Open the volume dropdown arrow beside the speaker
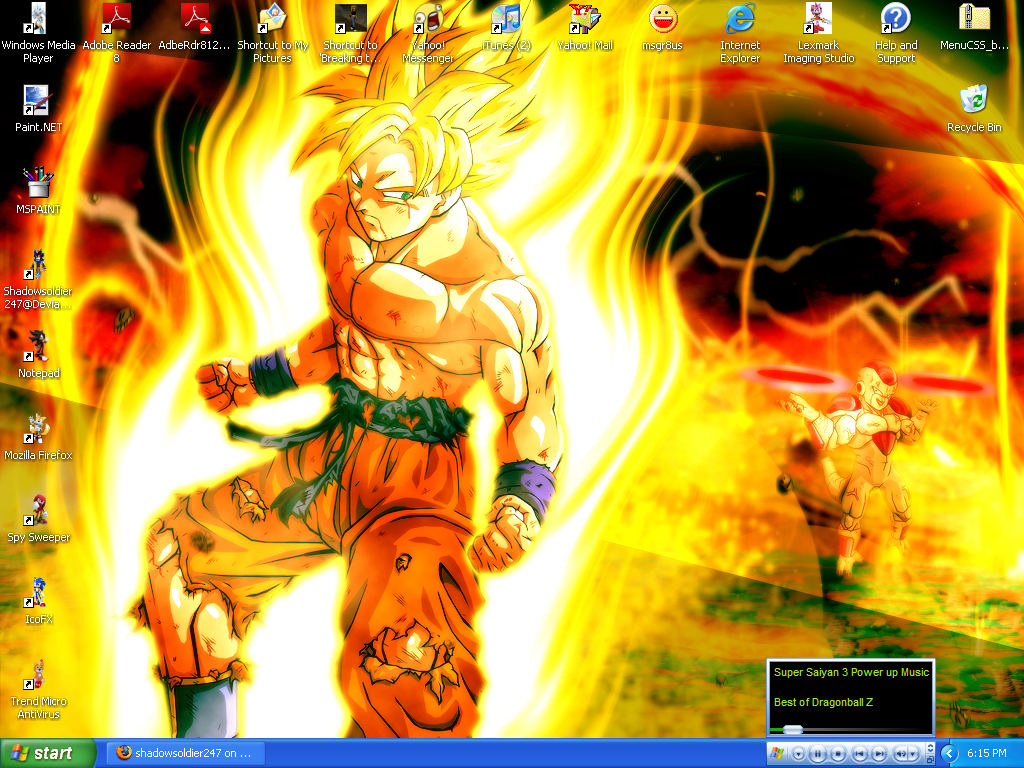 point(913,754)
